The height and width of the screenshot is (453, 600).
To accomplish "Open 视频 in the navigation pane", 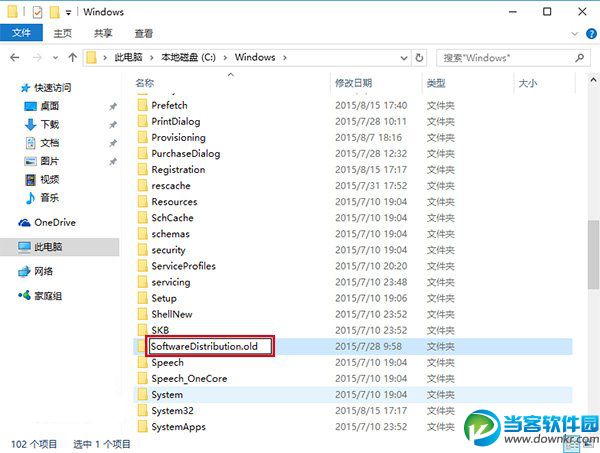I will point(50,179).
